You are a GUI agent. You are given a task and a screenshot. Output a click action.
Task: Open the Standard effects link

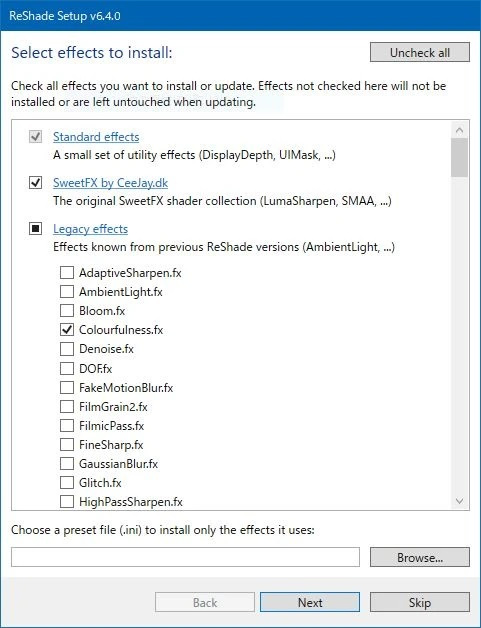point(96,137)
